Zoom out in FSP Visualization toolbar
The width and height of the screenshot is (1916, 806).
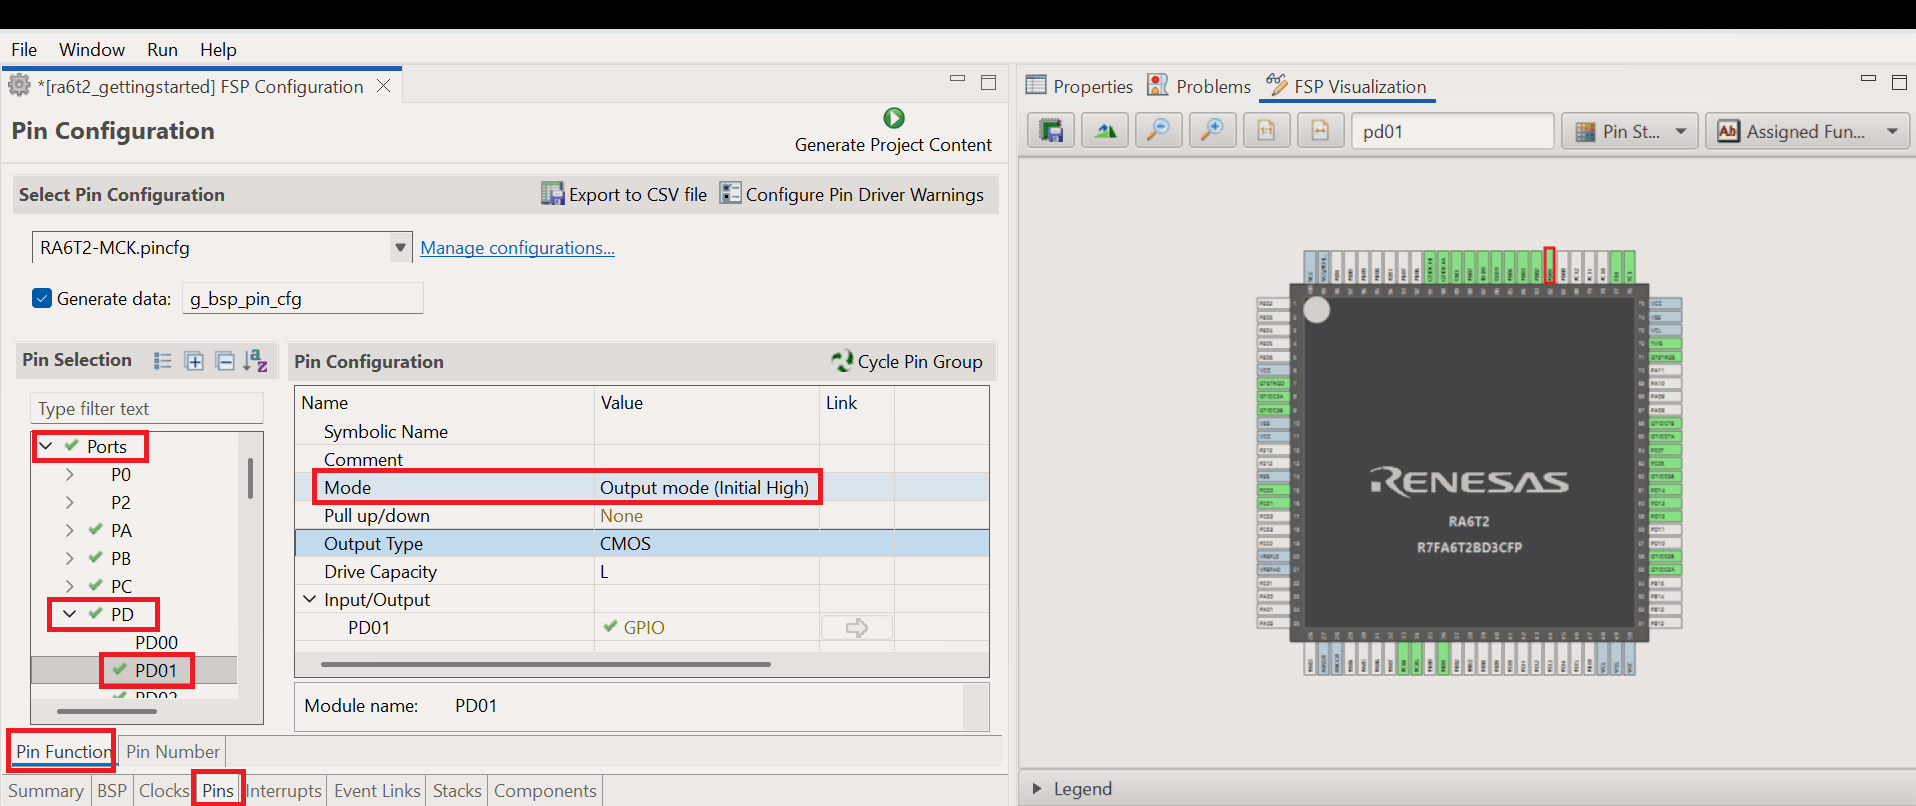[x=1158, y=131]
